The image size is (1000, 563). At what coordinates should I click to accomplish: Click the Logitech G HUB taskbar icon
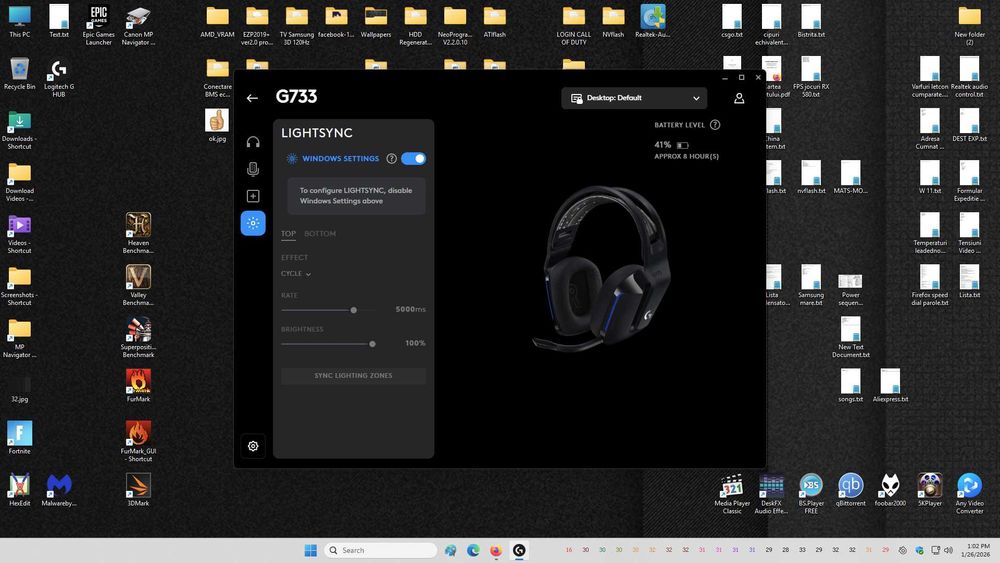(x=519, y=550)
